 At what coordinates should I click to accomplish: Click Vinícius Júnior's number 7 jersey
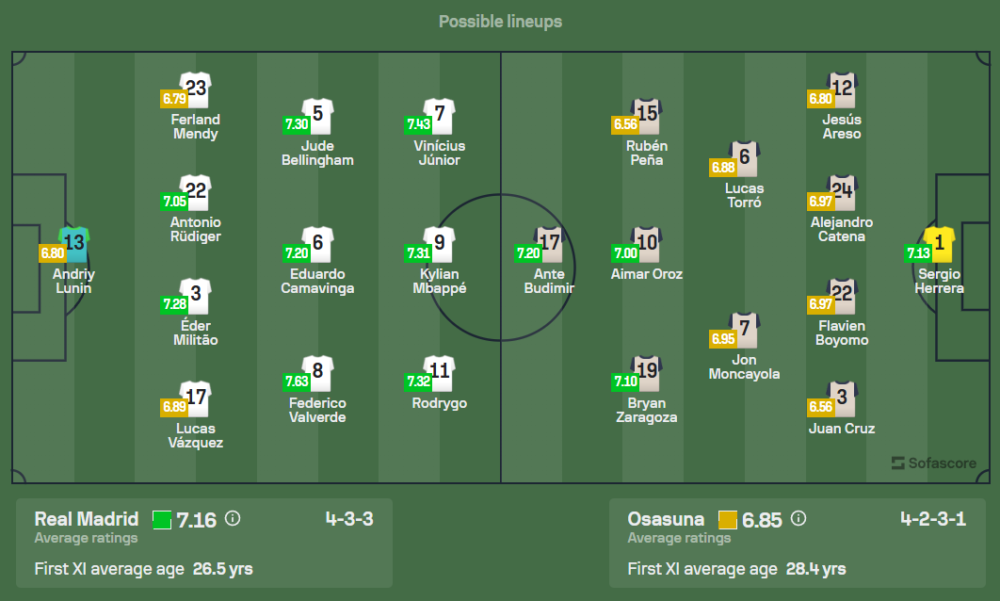click(x=439, y=114)
